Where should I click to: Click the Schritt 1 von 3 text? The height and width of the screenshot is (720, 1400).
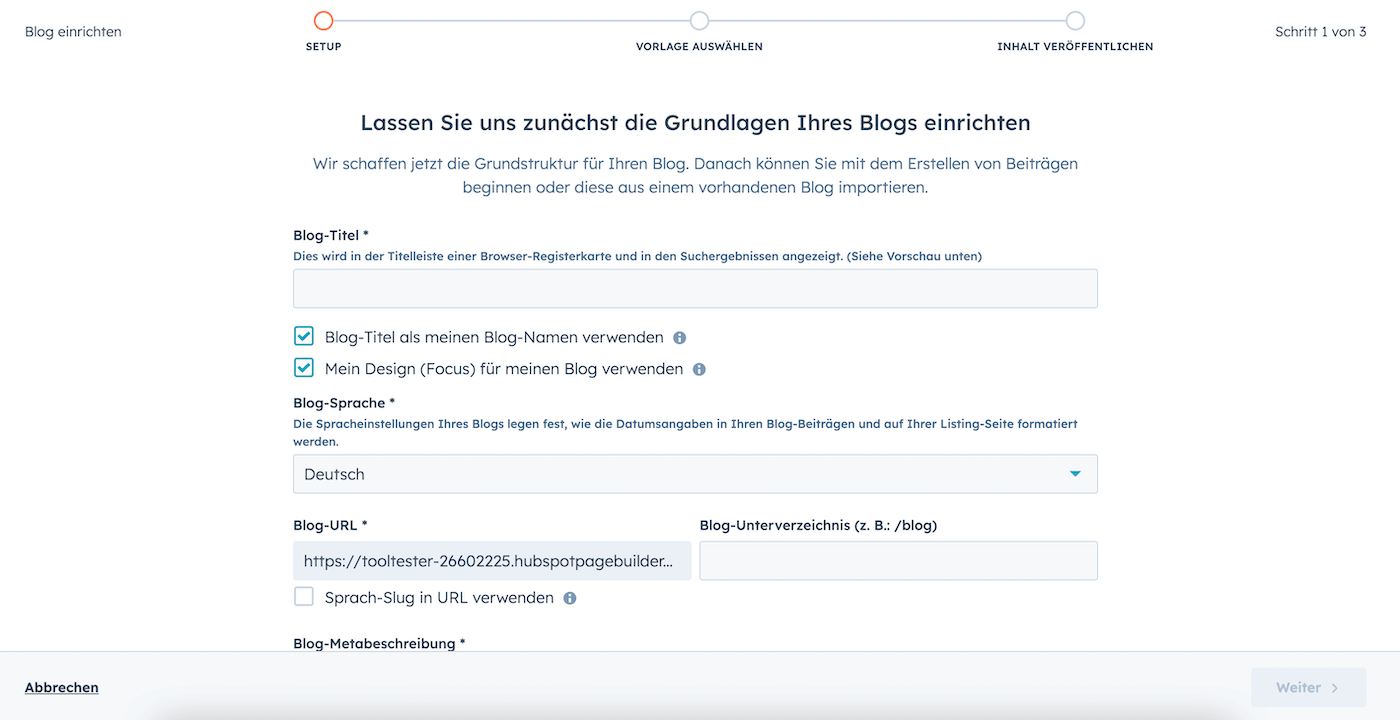coord(1320,32)
